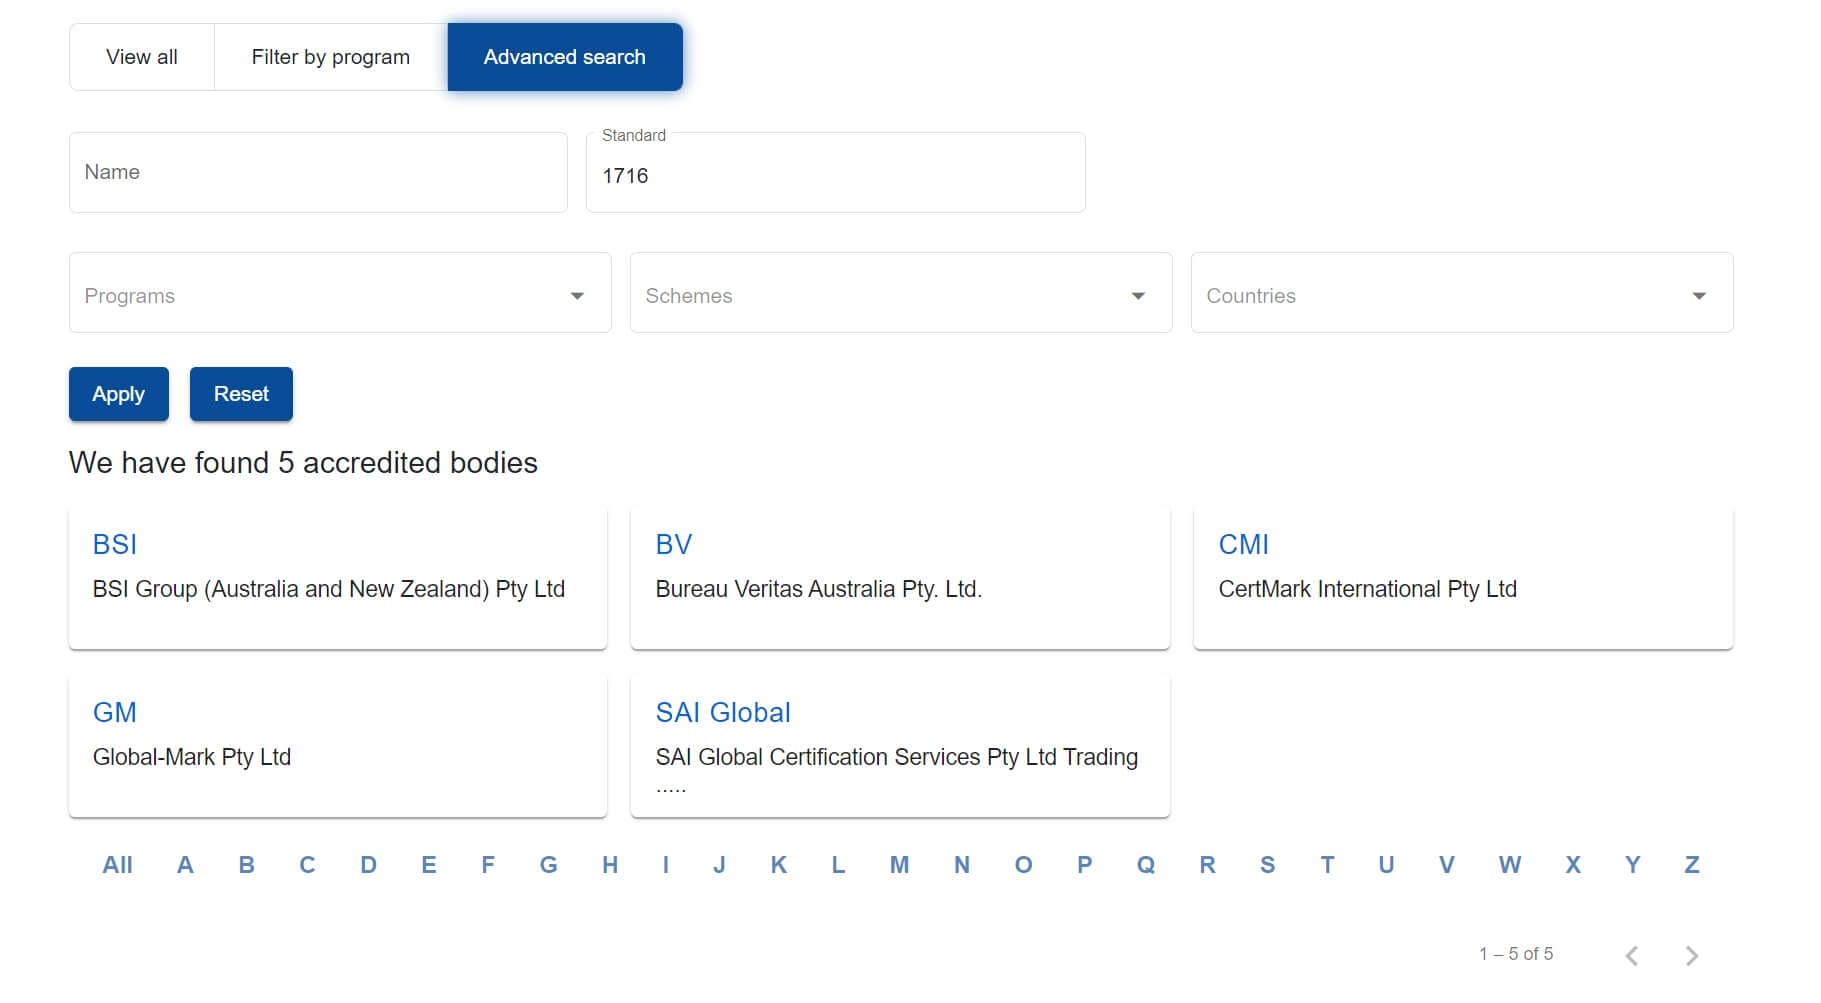Filter bodies by letter N
Image resolution: width=1821 pixels, height=1003 pixels.
(962, 865)
